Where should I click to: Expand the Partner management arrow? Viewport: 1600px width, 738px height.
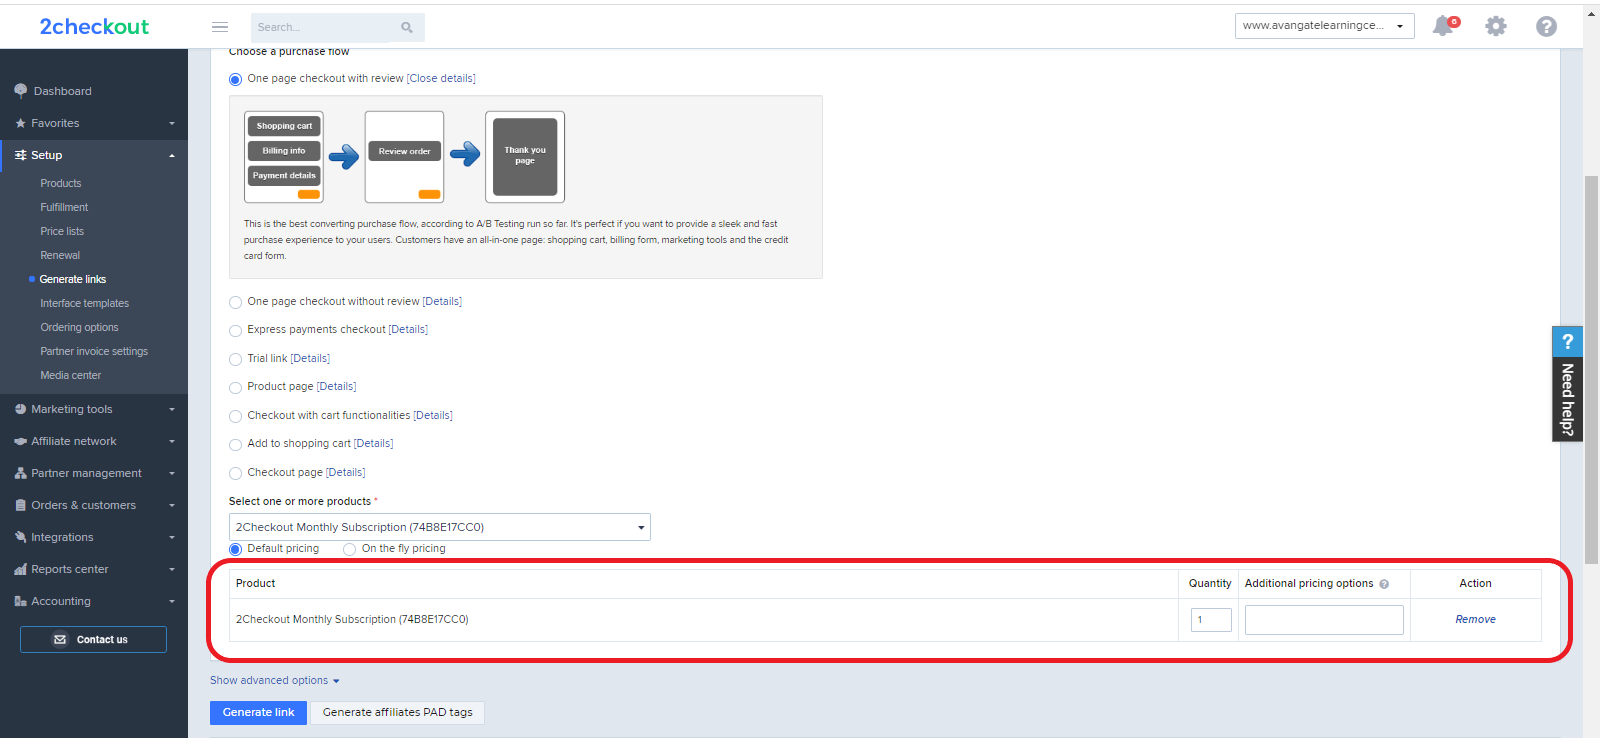tap(172, 474)
